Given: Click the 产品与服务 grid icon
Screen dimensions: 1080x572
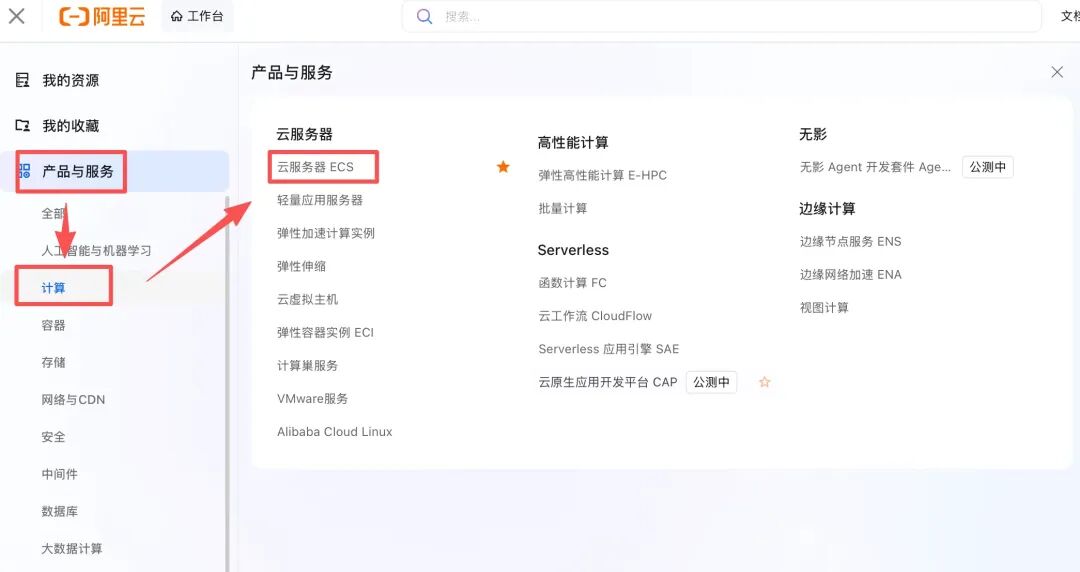Looking at the screenshot, I should (25, 171).
